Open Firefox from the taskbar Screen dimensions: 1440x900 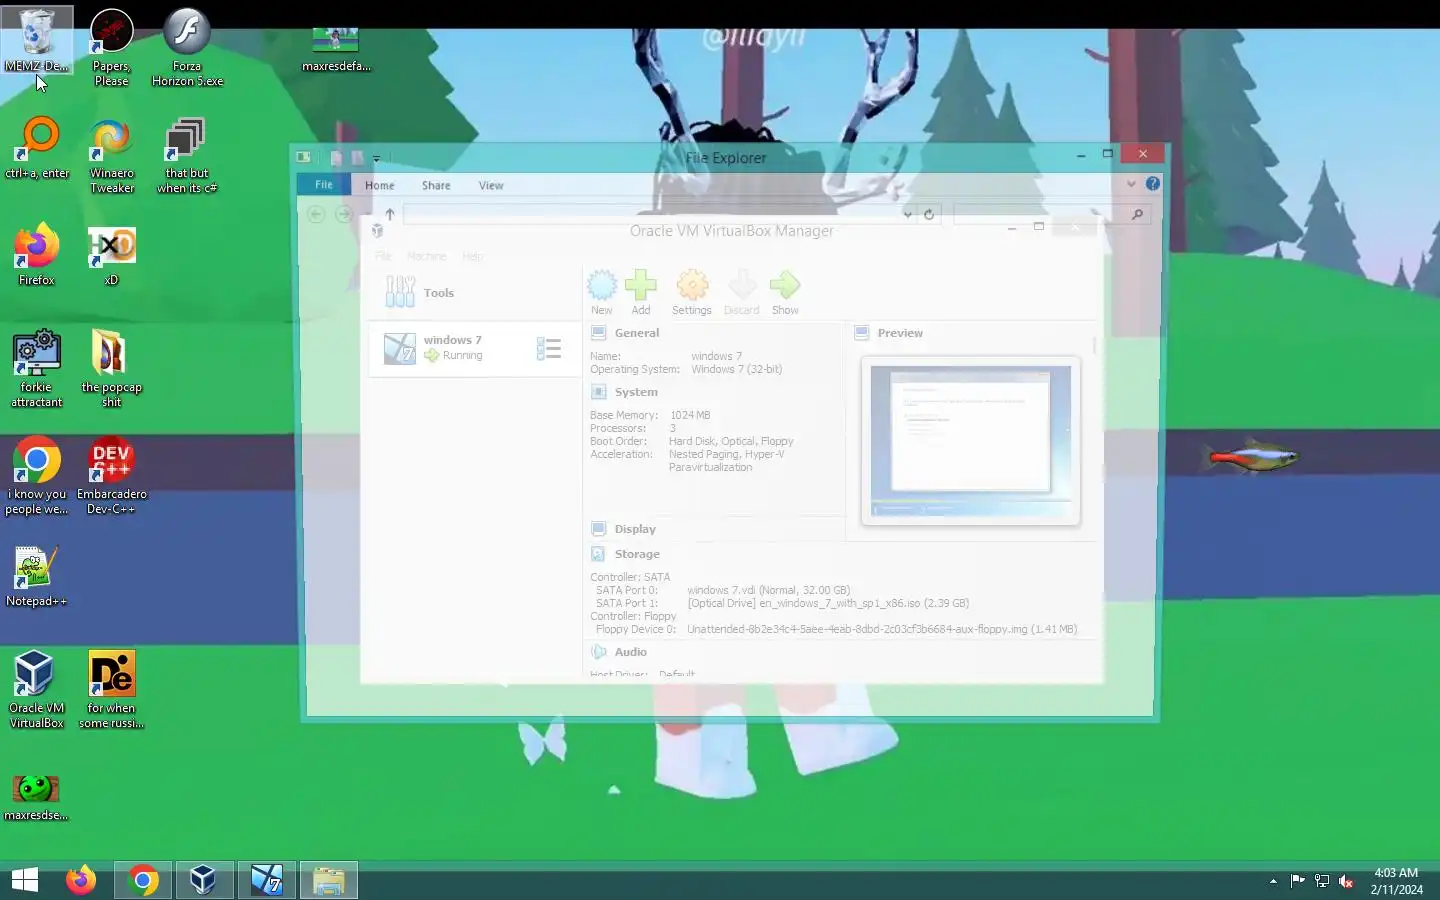coord(81,880)
